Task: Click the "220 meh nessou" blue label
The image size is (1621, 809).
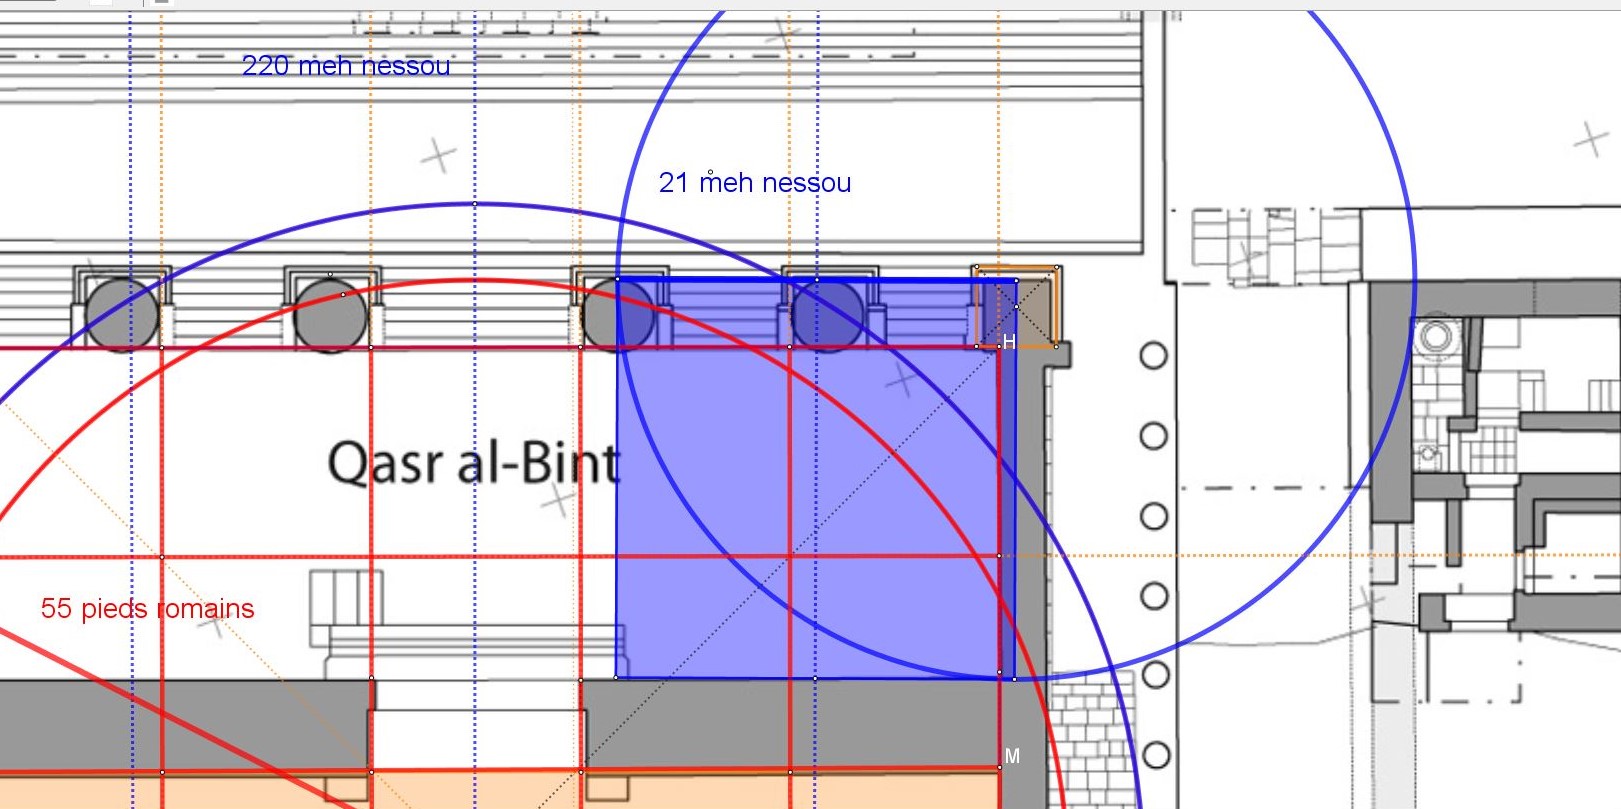Action: click(346, 66)
